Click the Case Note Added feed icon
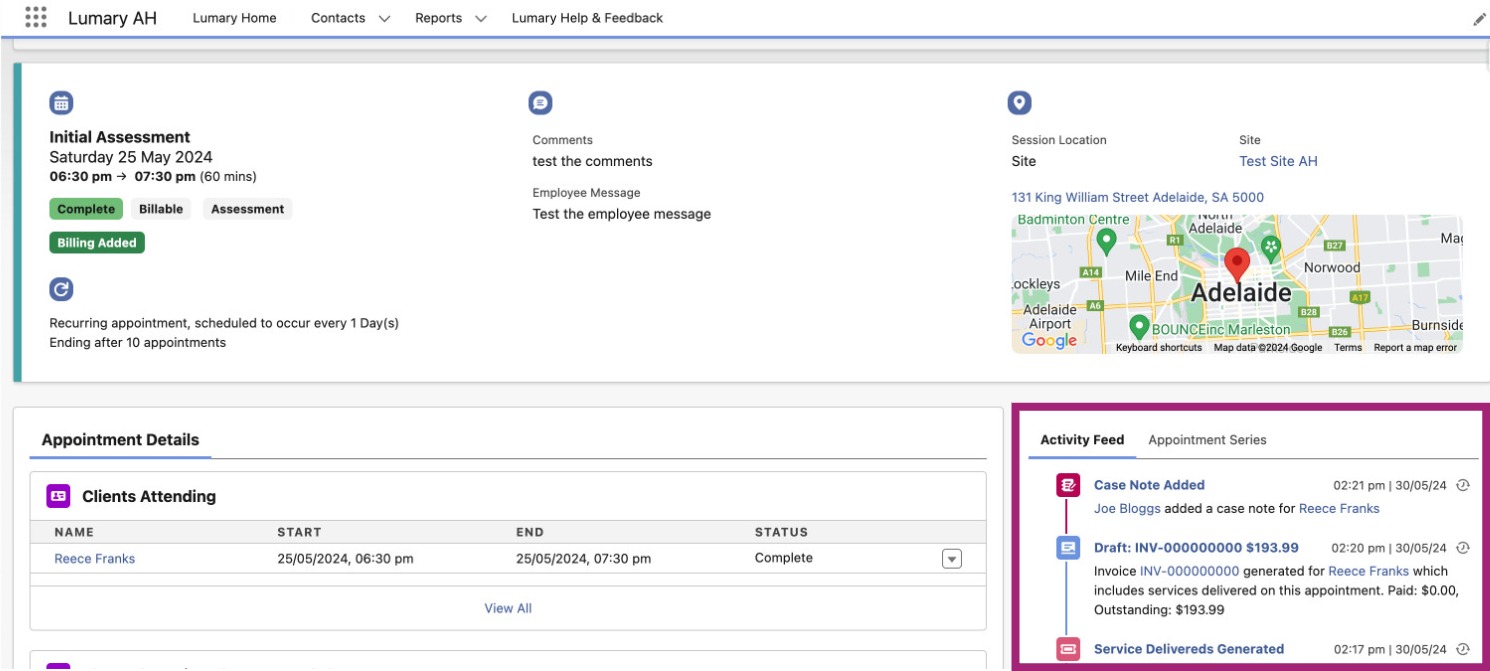1490x671 pixels. pos(1066,484)
